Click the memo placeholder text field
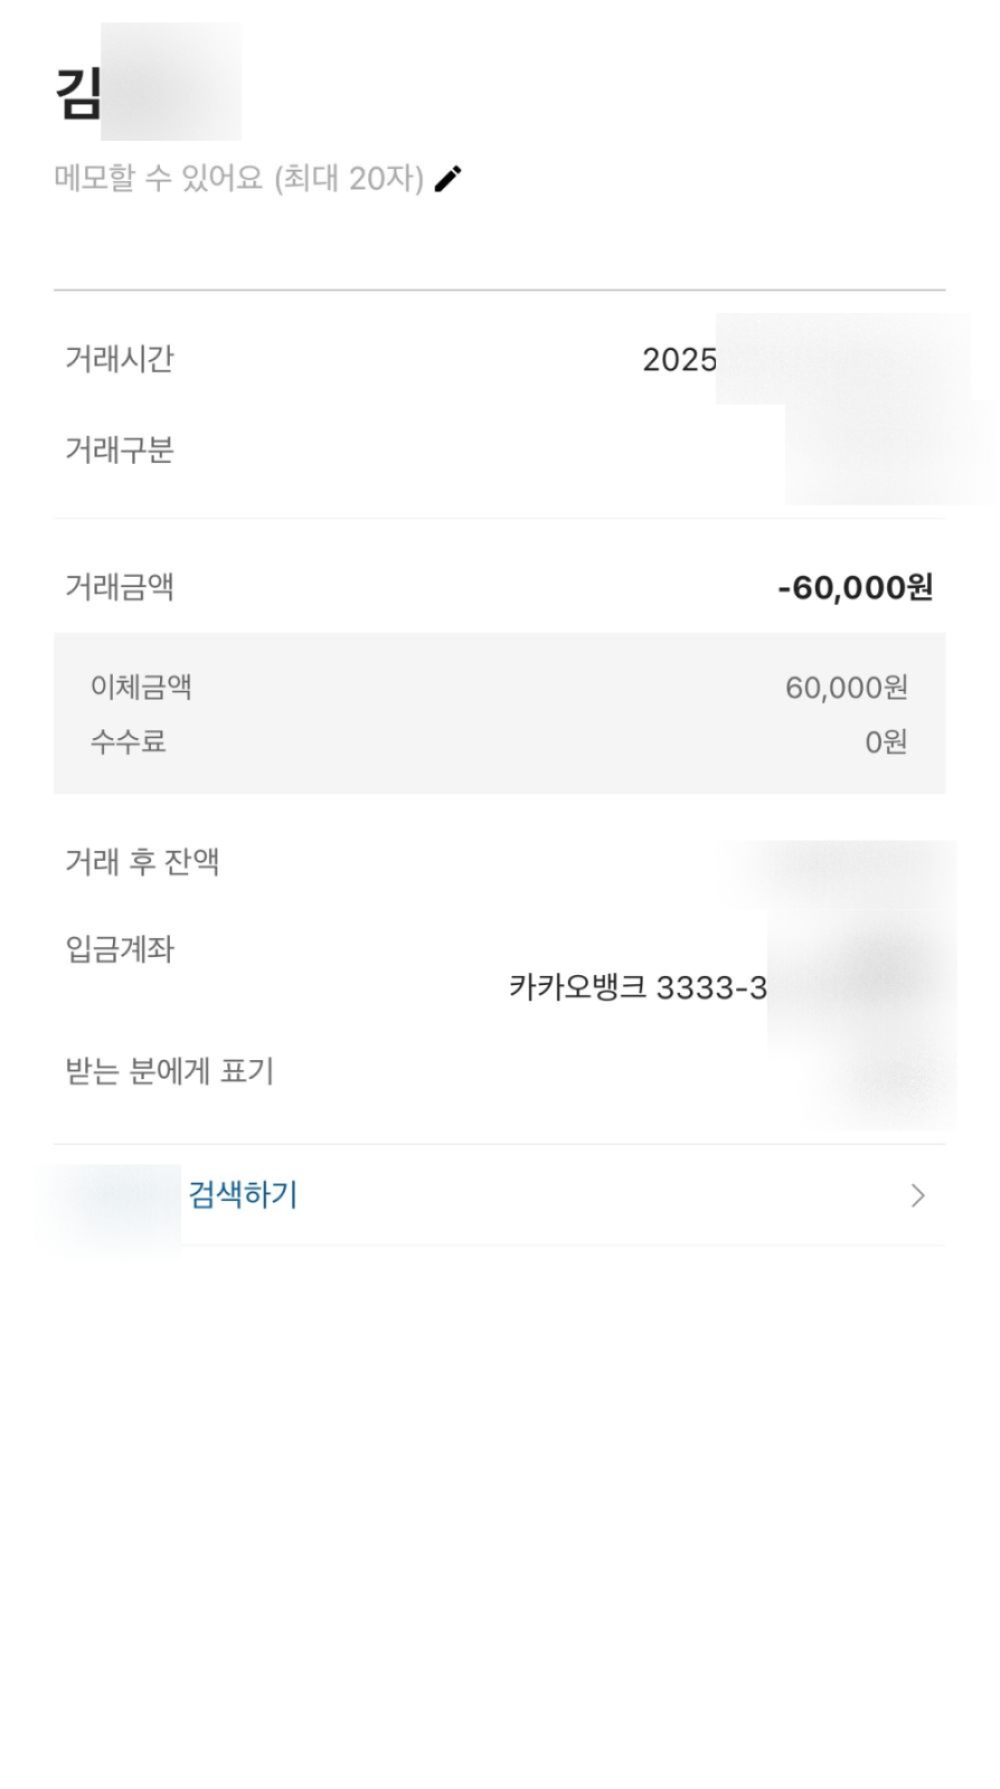 click(x=238, y=179)
